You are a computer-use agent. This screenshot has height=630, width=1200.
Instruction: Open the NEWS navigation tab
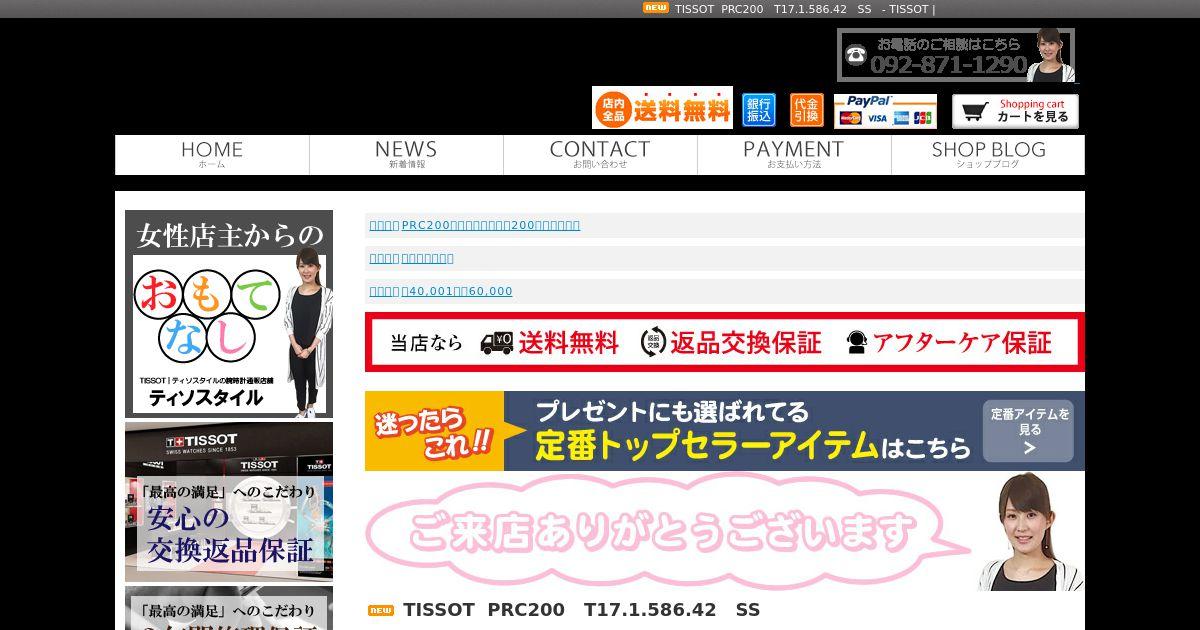[406, 155]
